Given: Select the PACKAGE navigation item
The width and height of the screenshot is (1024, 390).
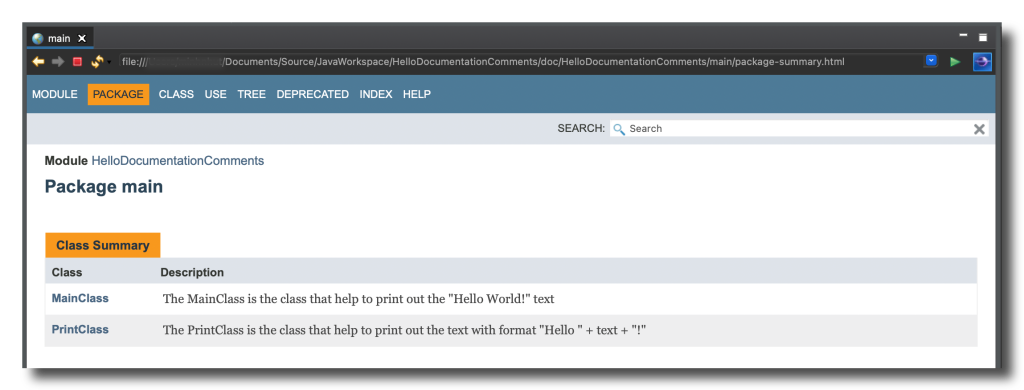Looking at the screenshot, I should point(118,94).
